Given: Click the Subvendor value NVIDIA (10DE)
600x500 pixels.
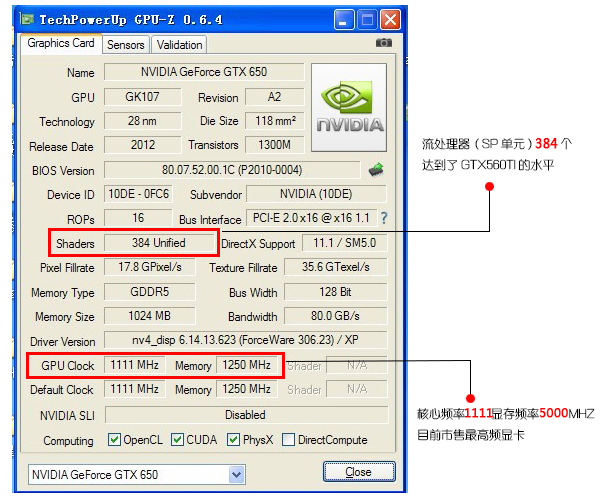Looking at the screenshot, I should click(x=316, y=194).
